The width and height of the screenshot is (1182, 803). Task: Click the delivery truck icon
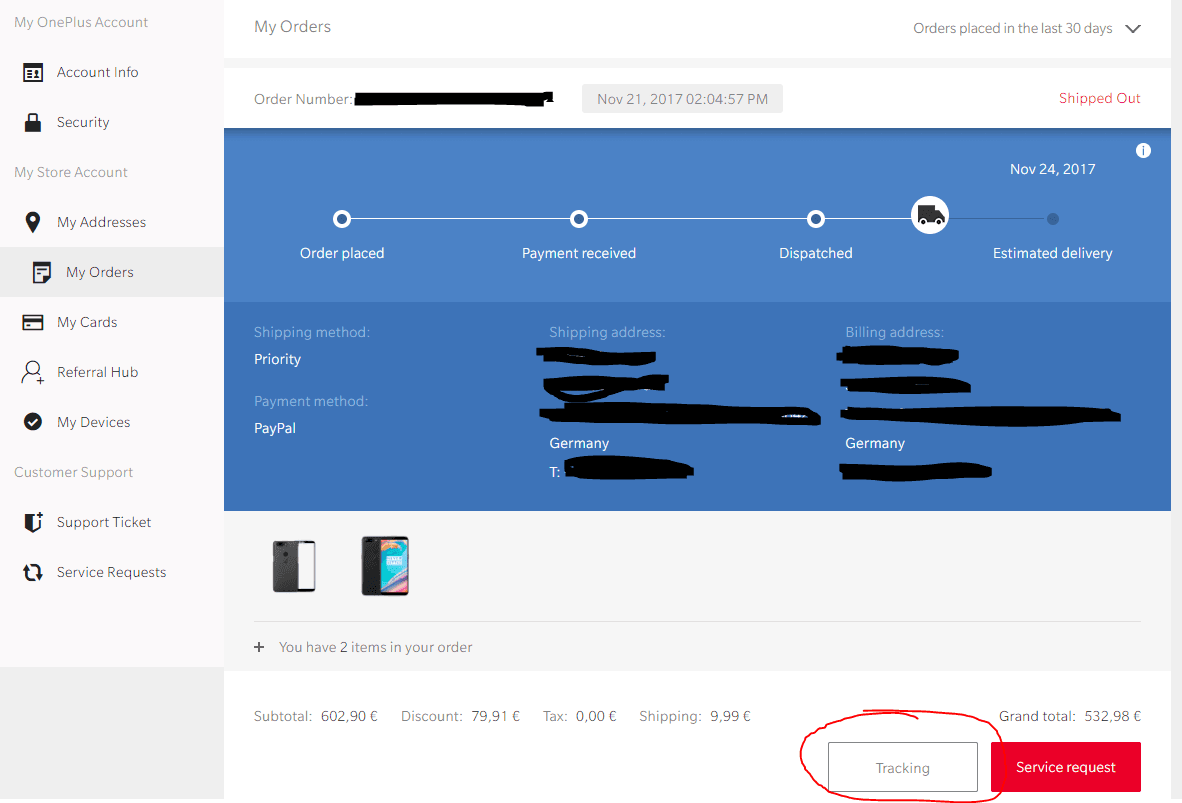click(929, 216)
